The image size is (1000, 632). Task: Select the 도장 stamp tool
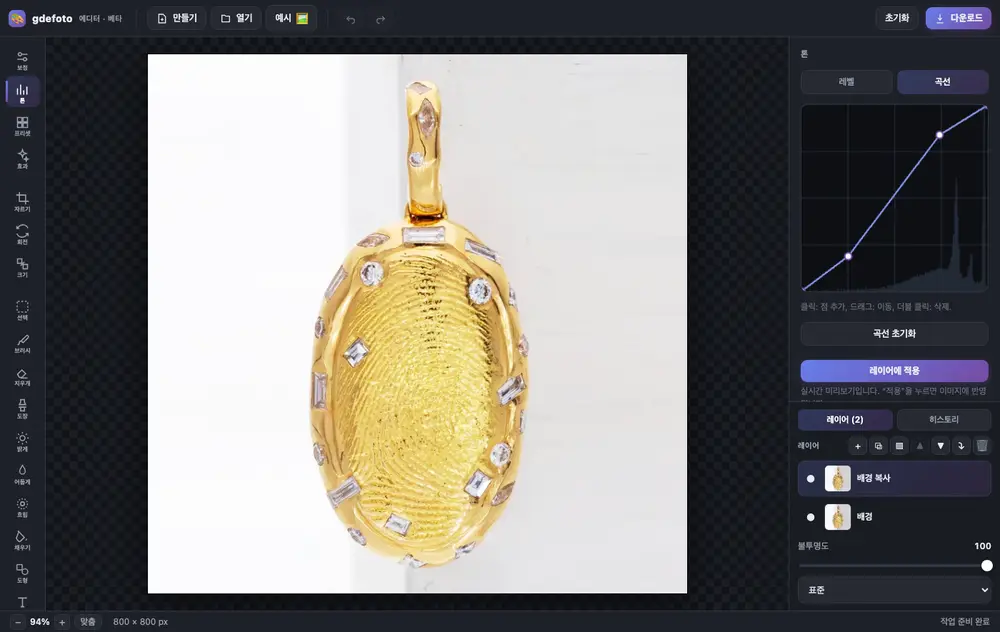pyautogui.click(x=22, y=409)
